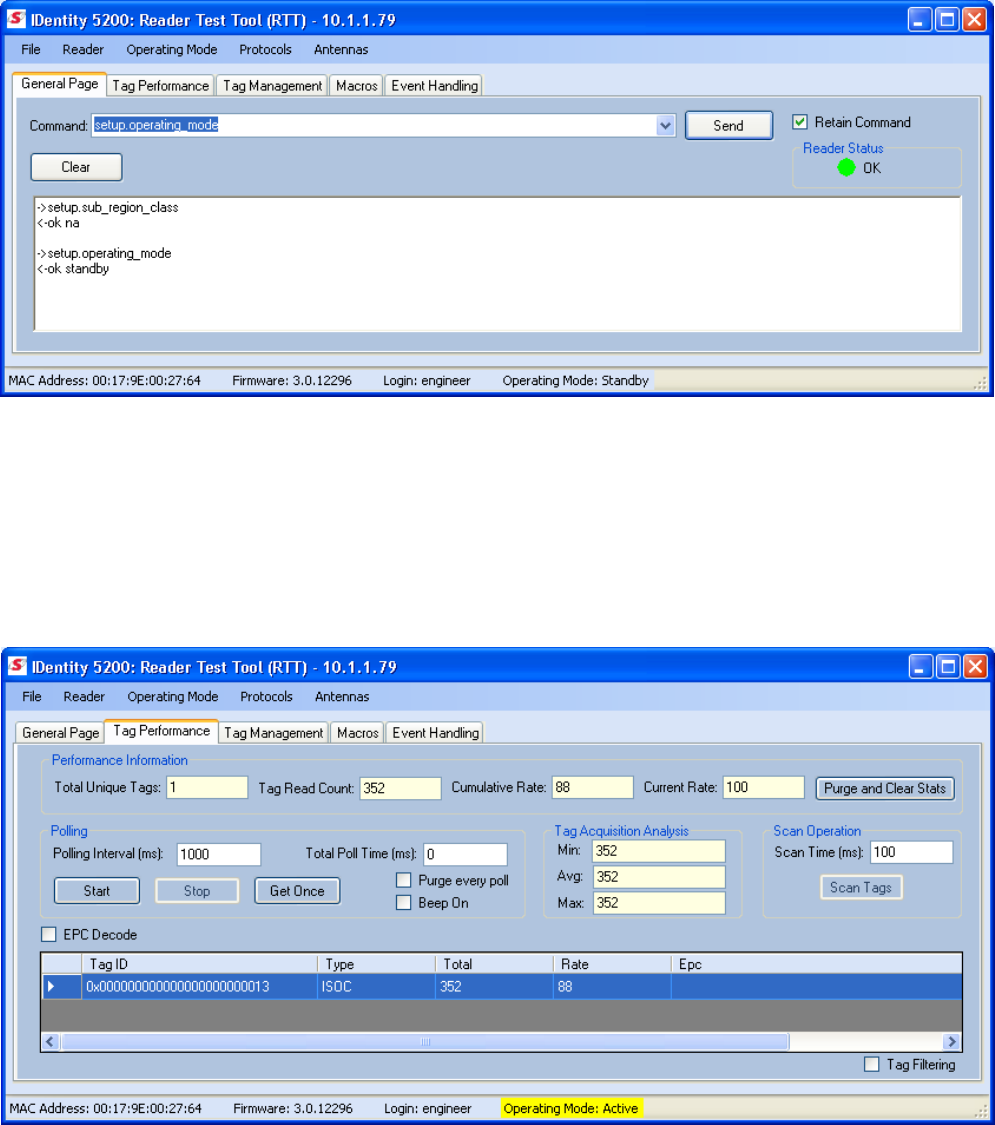Click the Polling Interval (ms) field
Screen dimensions: 995x1125
point(219,854)
